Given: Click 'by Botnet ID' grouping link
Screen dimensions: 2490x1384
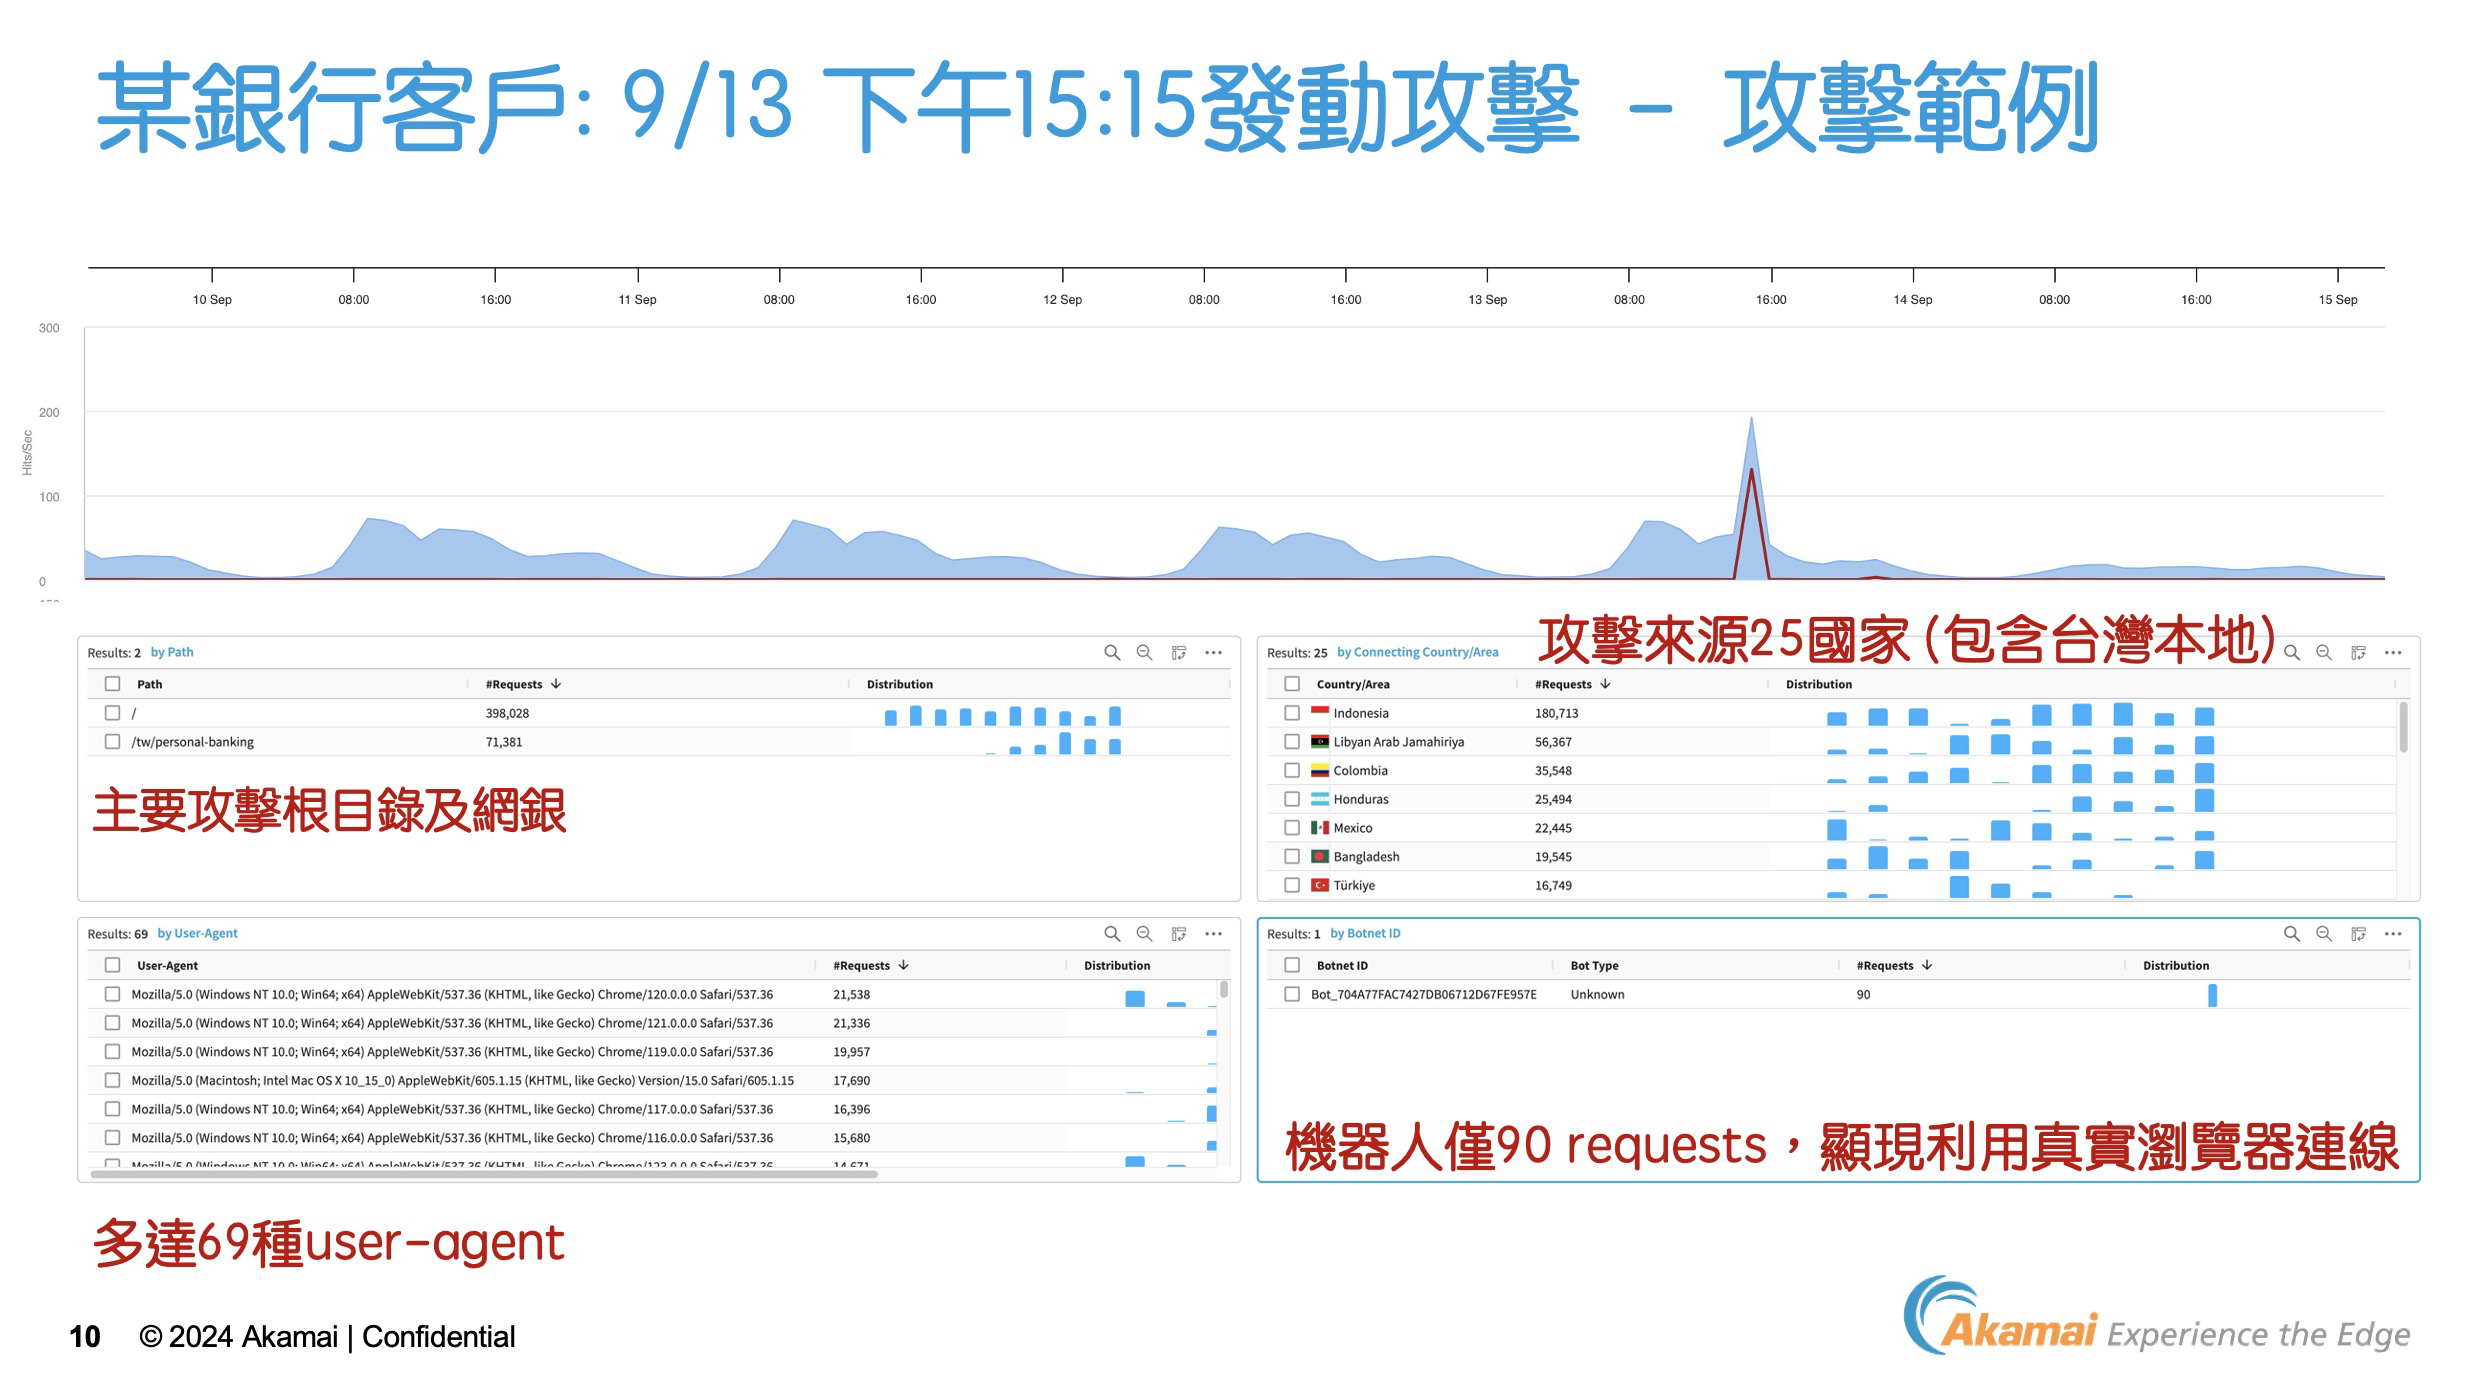Looking at the screenshot, I should point(1365,934).
